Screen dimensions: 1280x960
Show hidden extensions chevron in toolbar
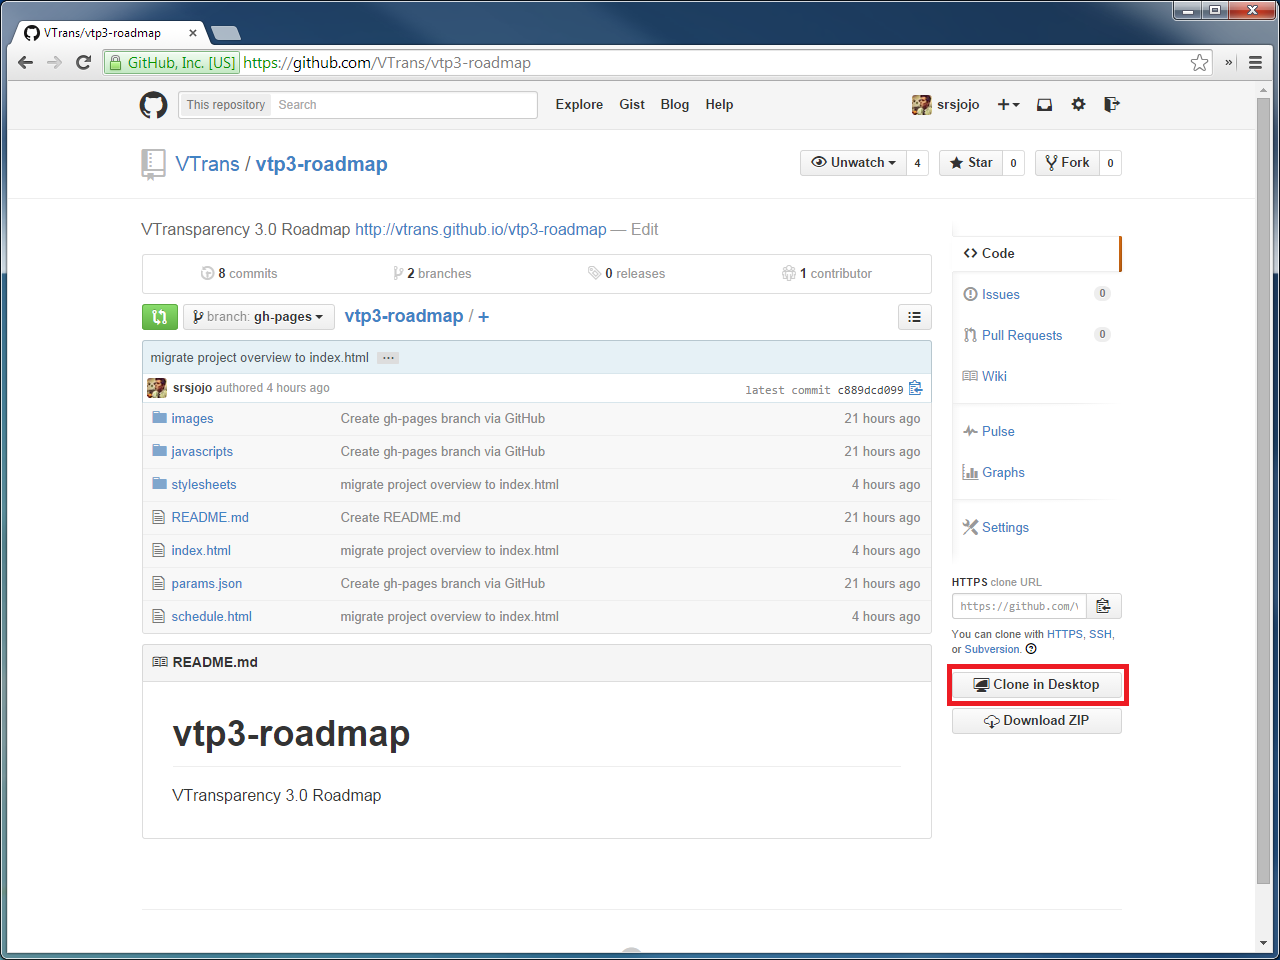pos(1229,62)
